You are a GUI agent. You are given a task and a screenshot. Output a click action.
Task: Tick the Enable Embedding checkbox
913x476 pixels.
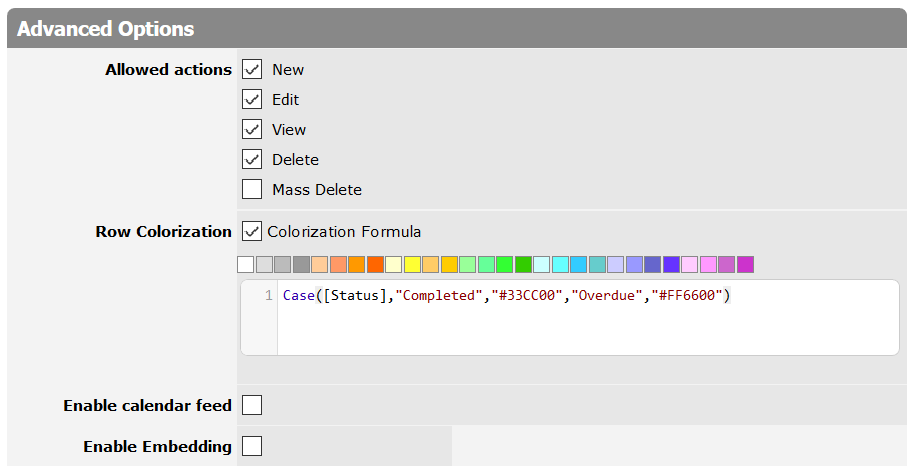252,446
